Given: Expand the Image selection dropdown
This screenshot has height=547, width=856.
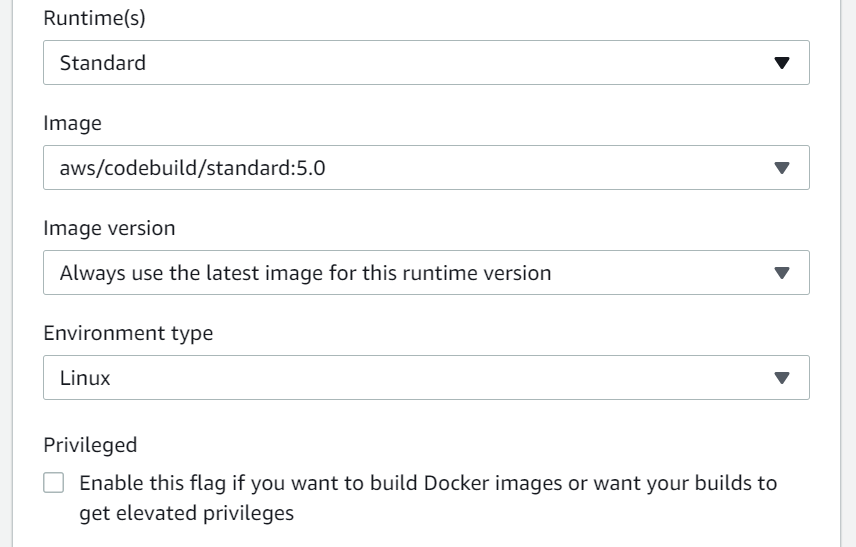Looking at the screenshot, I should coord(426,168).
